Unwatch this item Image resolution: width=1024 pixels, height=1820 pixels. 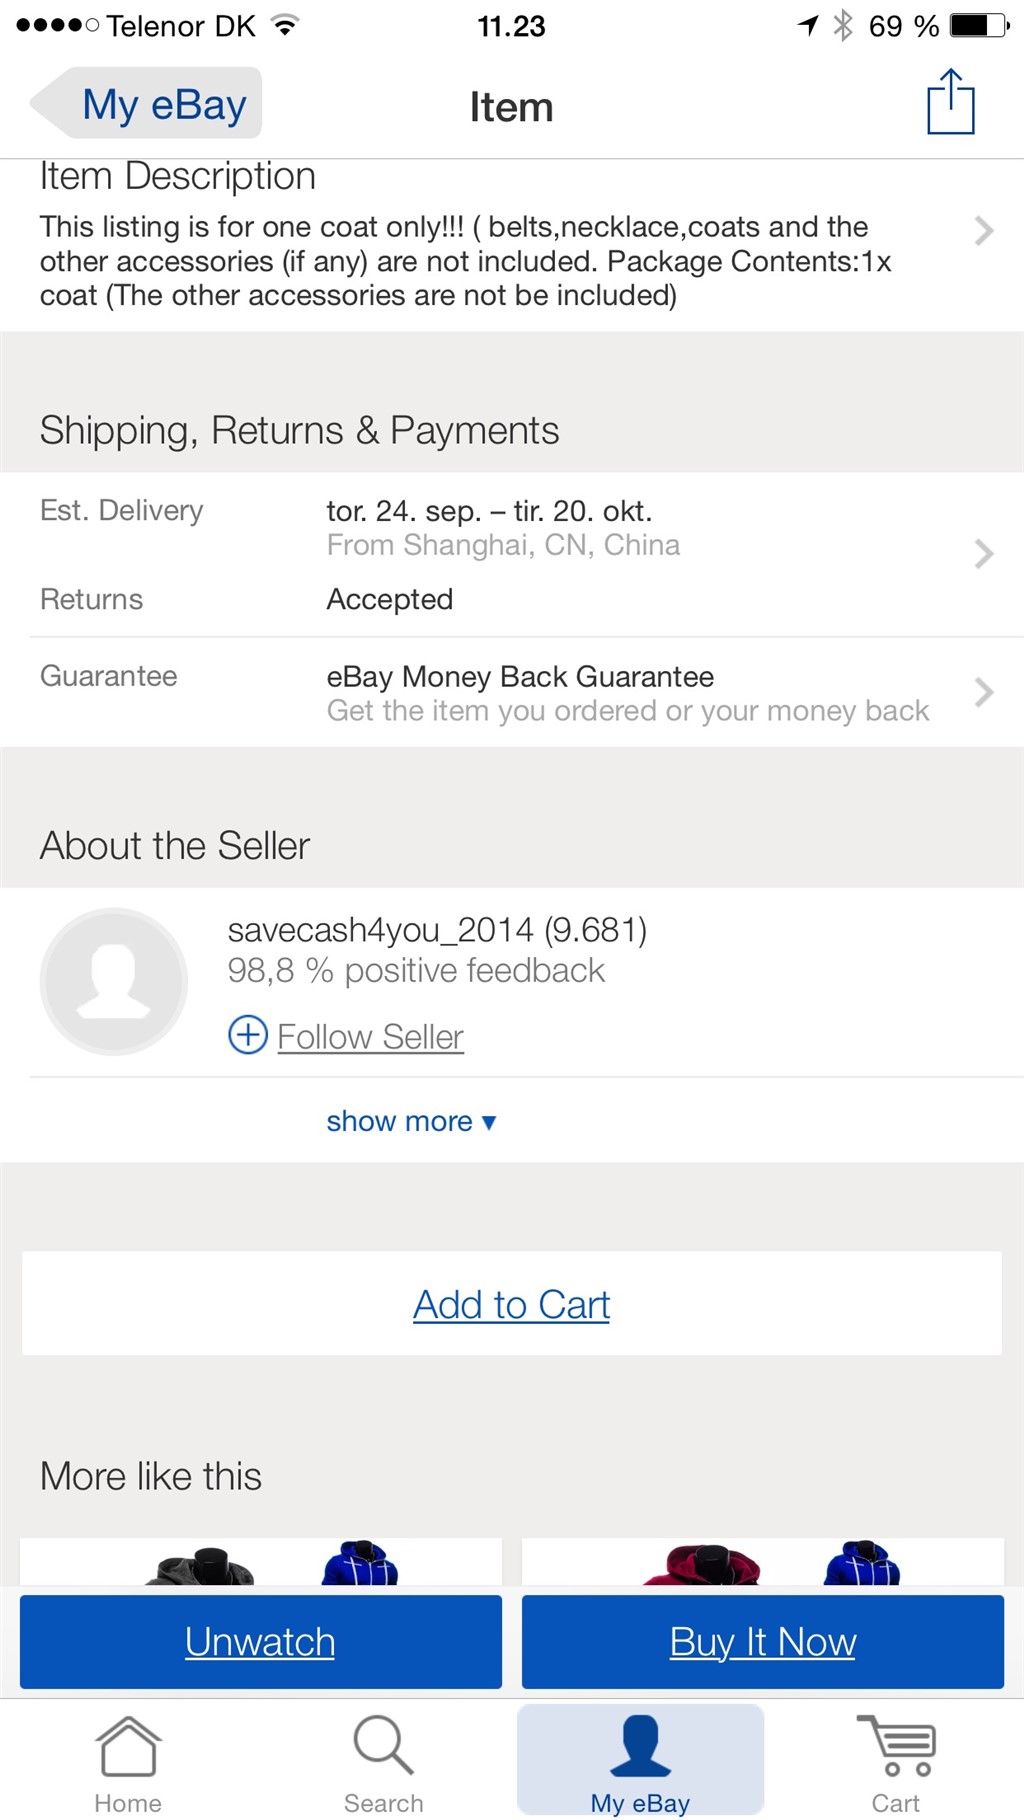coord(261,1642)
